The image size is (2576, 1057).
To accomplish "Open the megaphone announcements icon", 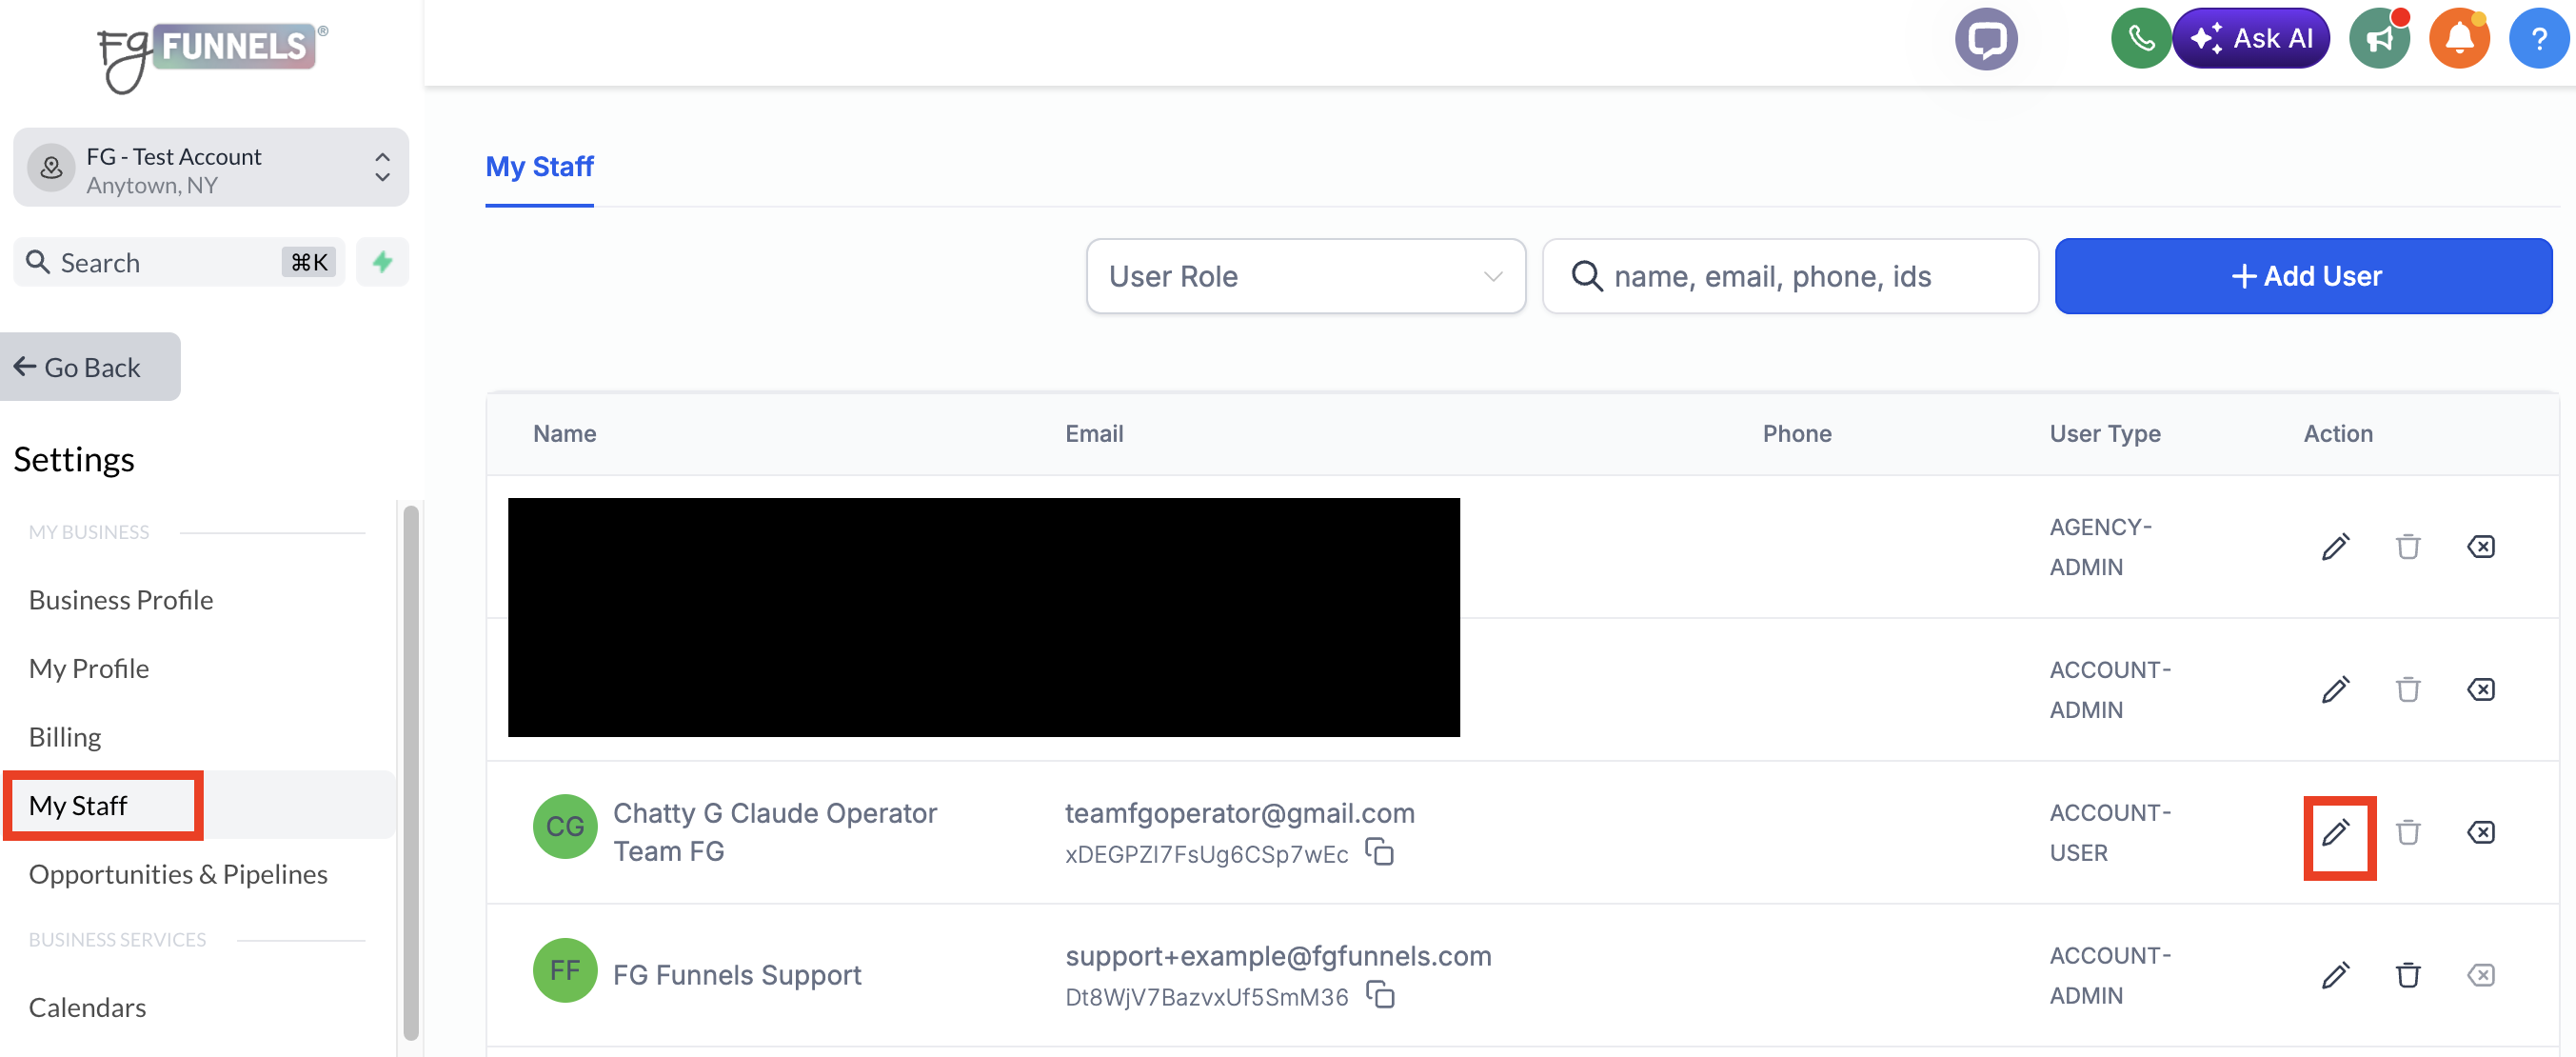I will click(x=2379, y=39).
